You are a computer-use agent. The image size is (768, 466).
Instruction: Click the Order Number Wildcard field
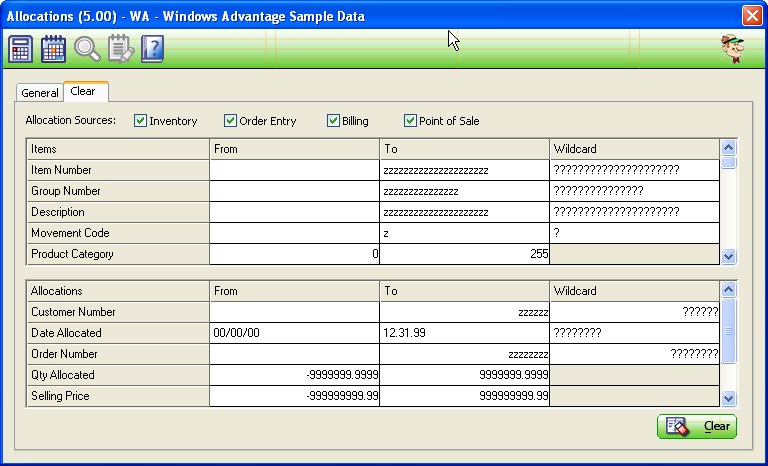634,354
